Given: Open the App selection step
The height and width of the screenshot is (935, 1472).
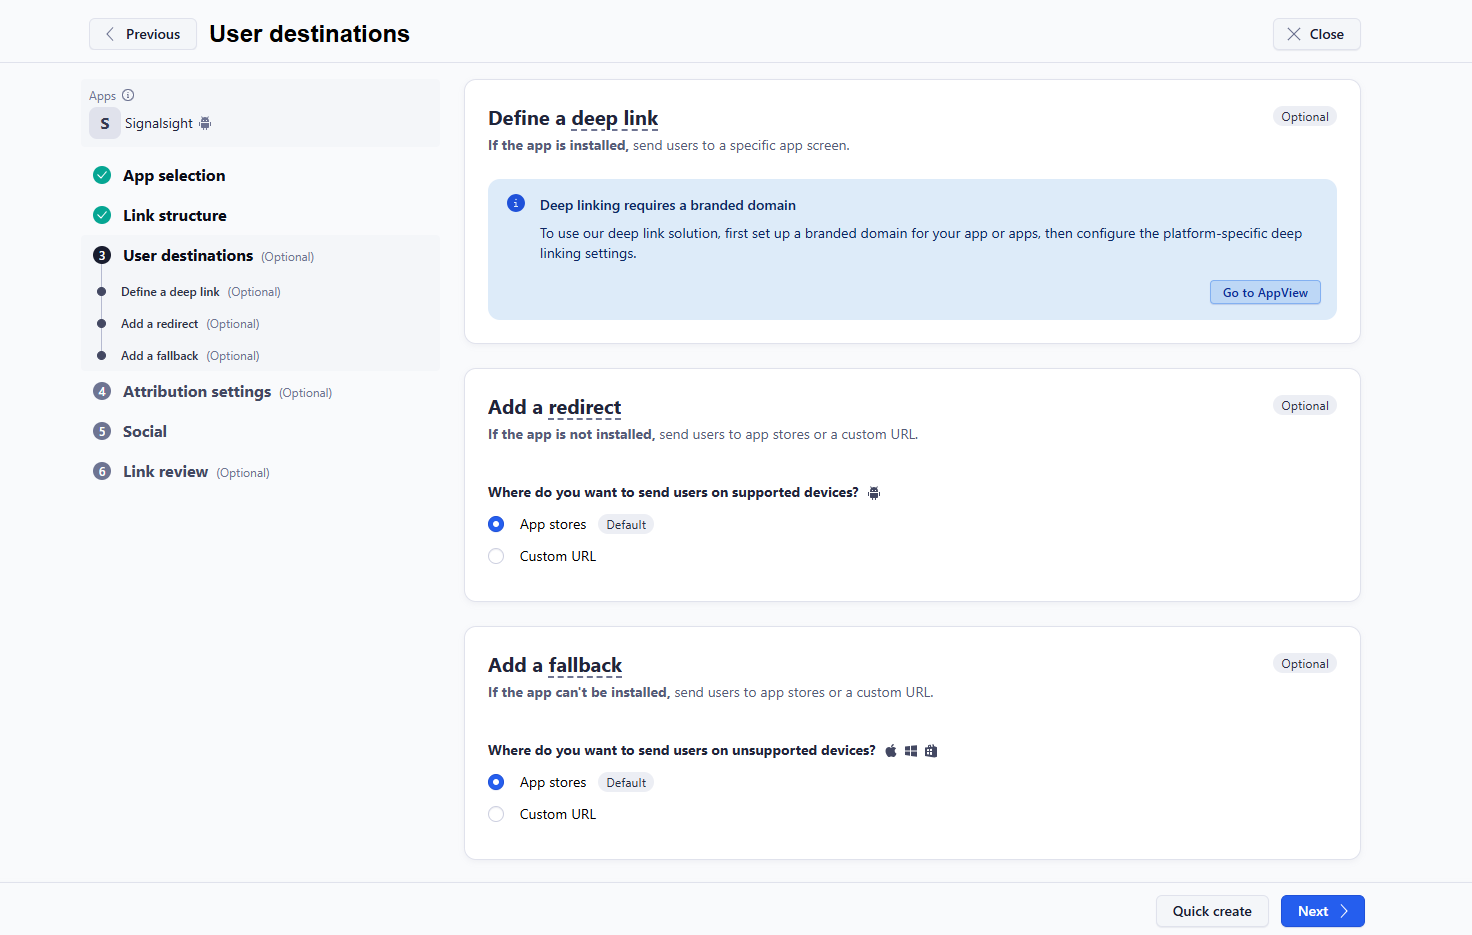Looking at the screenshot, I should click(x=174, y=175).
